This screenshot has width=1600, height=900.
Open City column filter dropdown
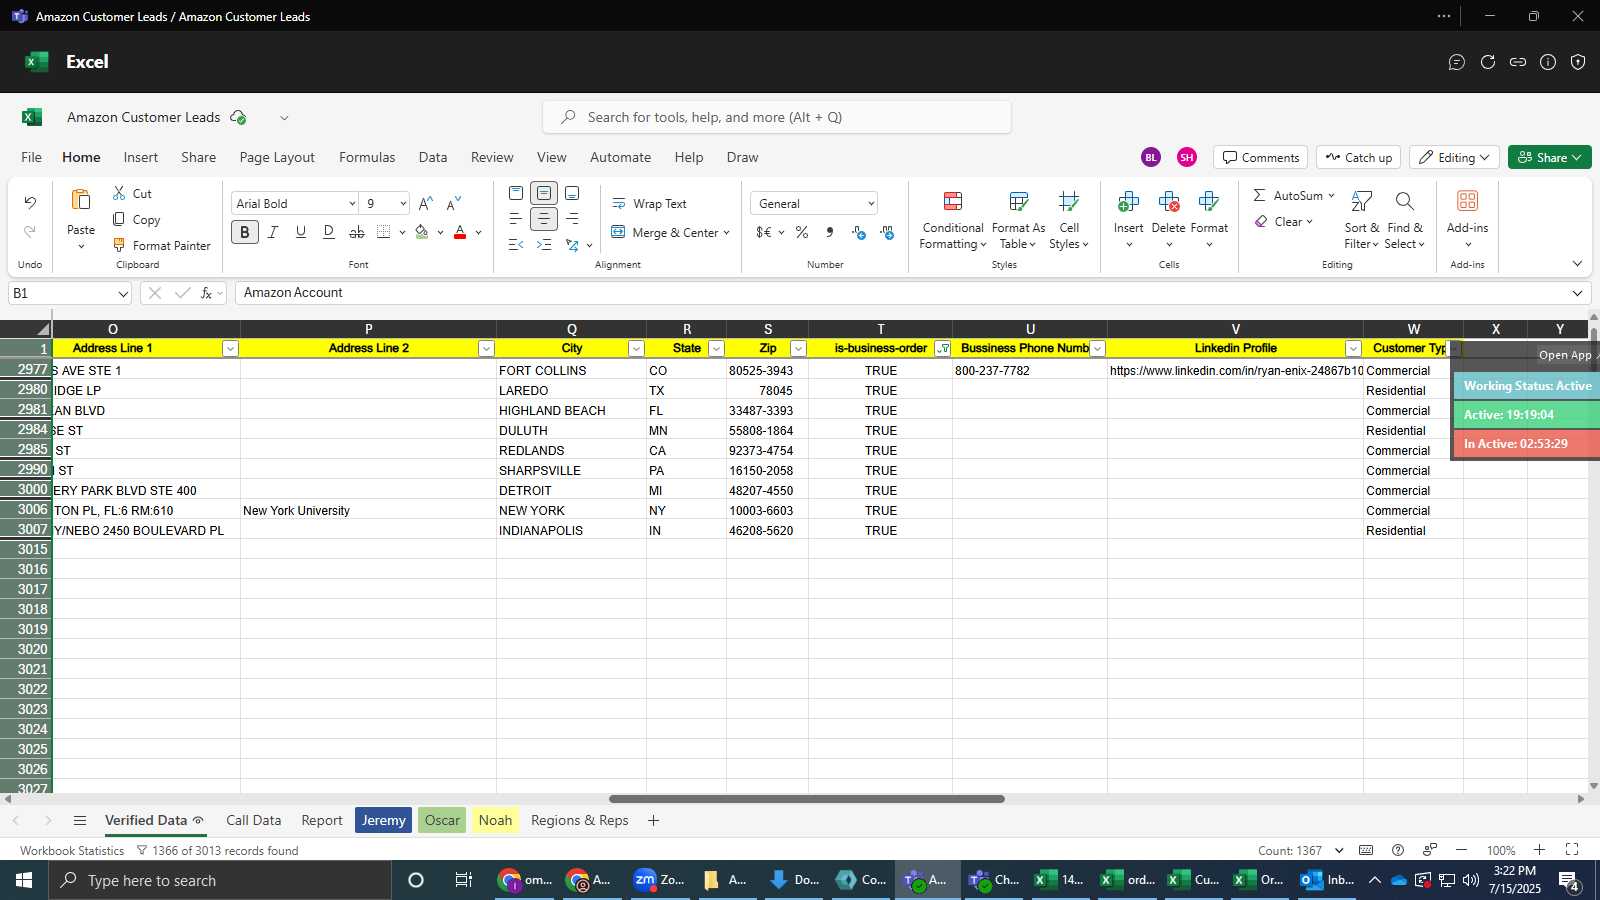click(x=636, y=348)
